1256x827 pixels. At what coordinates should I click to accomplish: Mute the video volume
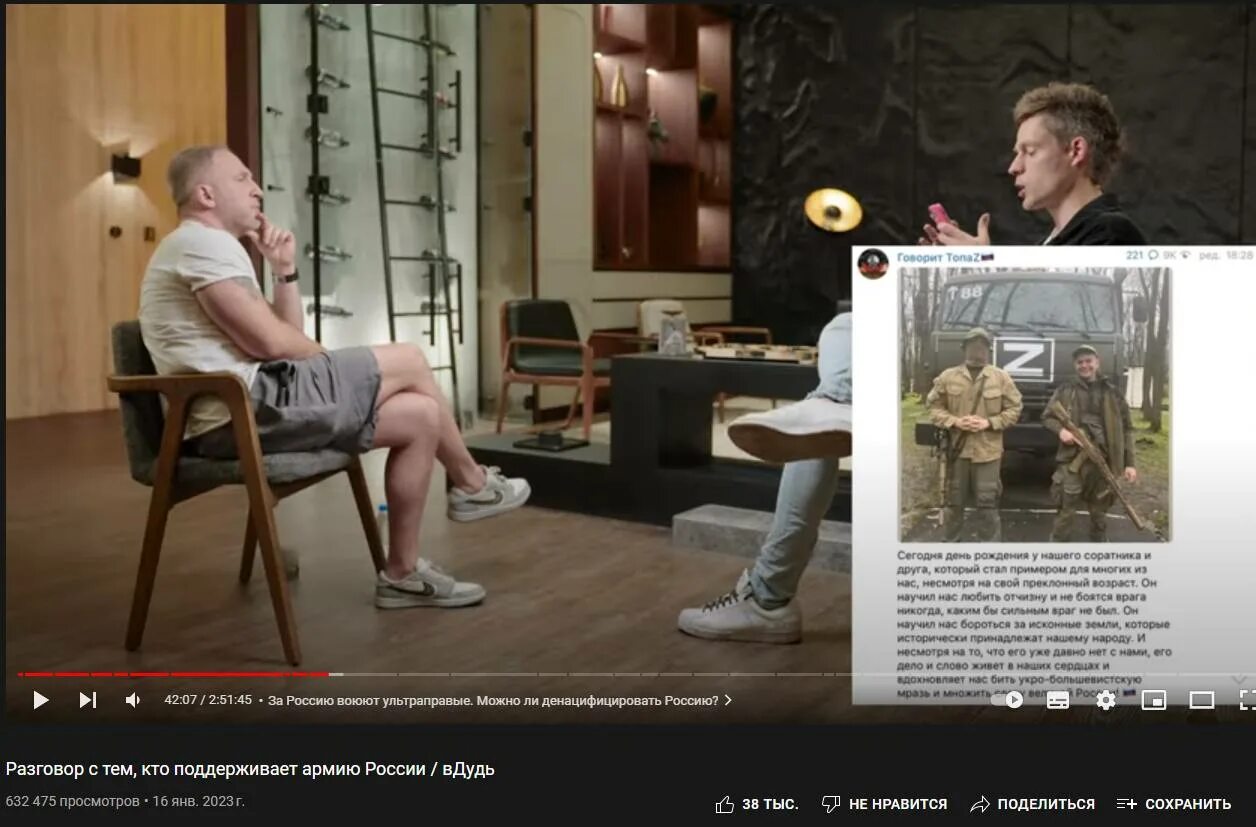(x=132, y=700)
